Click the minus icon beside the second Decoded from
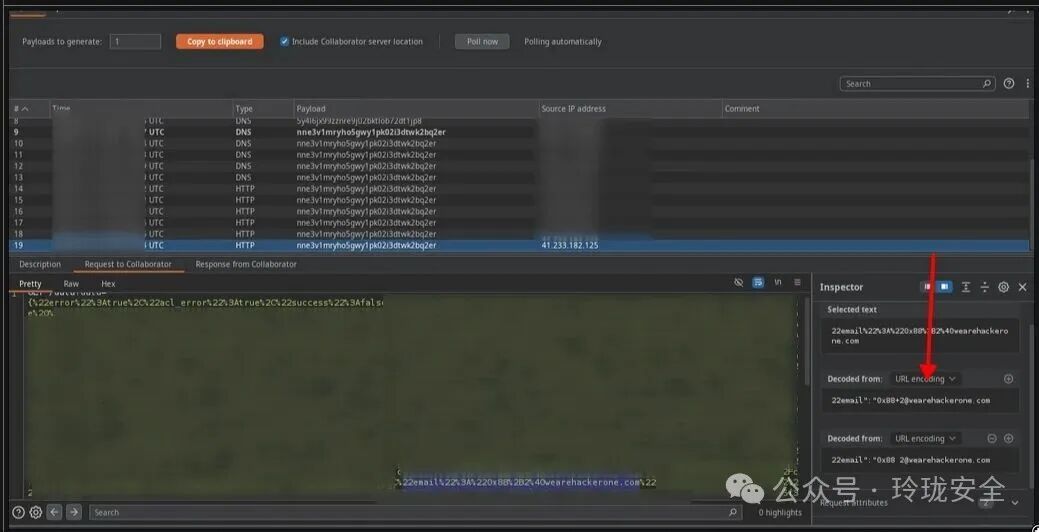The width and height of the screenshot is (1039, 532). pyautogui.click(x=992, y=439)
